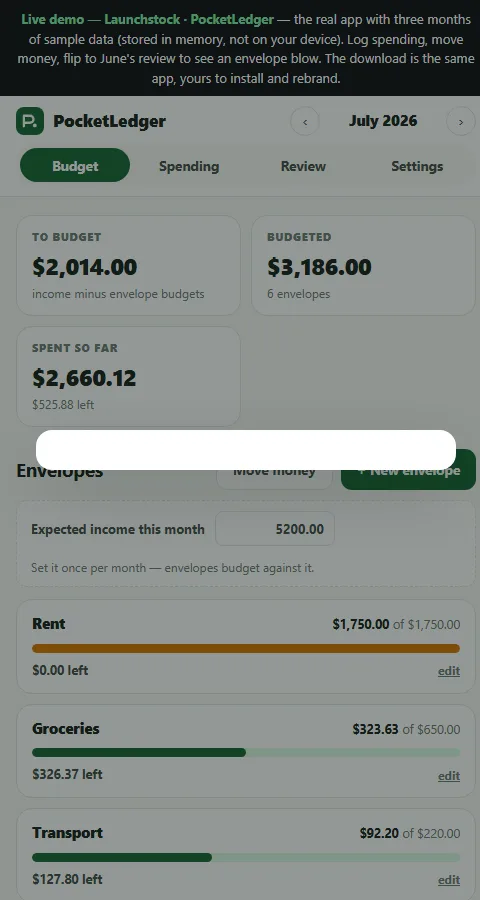Create a New envelope
Screen dimensions: 480x900
click(x=408, y=470)
